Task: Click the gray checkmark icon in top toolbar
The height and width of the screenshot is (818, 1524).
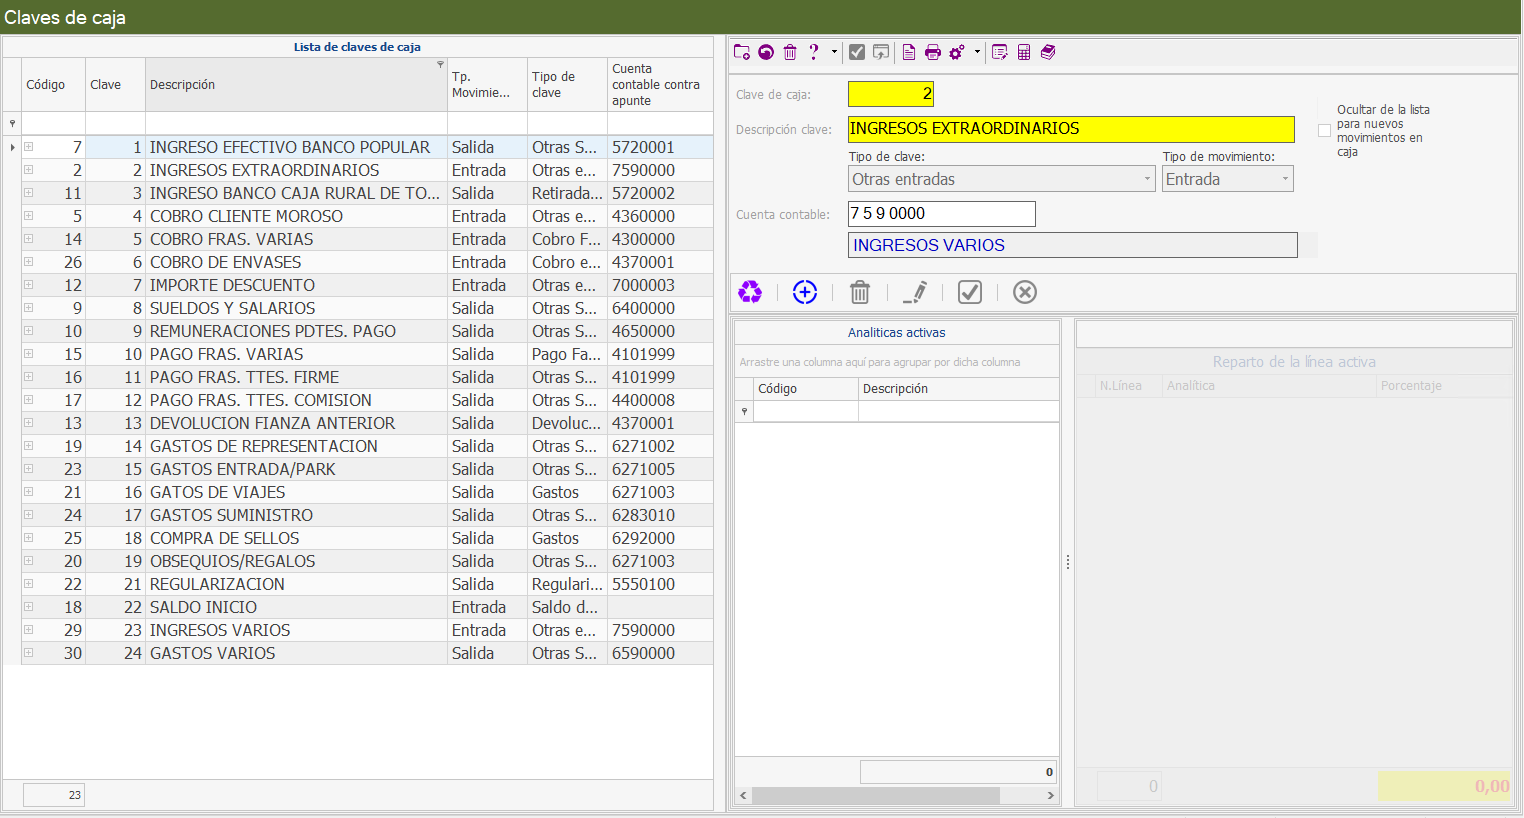Action: [x=857, y=52]
